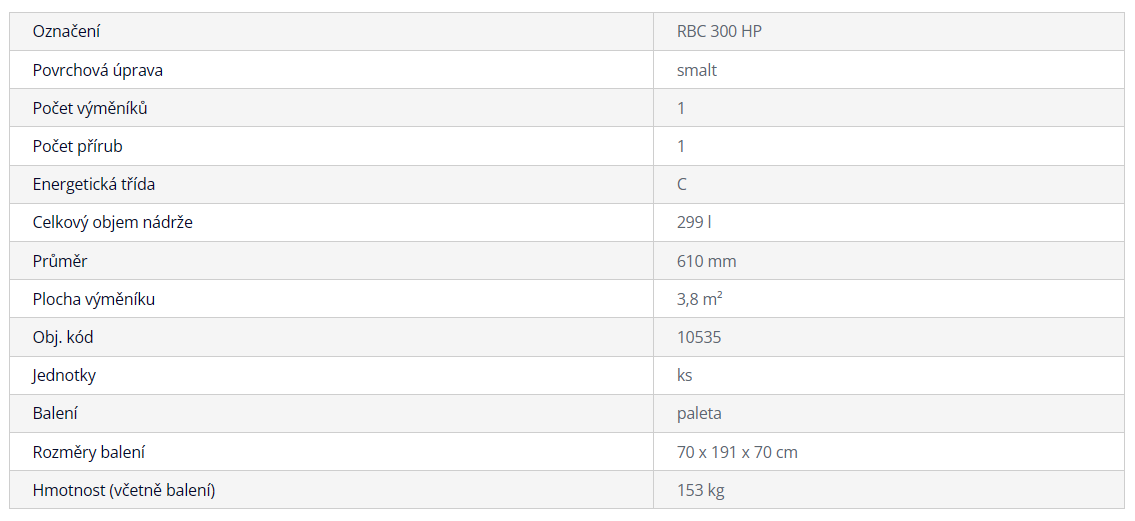This screenshot has width=1135, height=521.
Task: Select the "RBC 300 HP" value
Action: pos(719,32)
